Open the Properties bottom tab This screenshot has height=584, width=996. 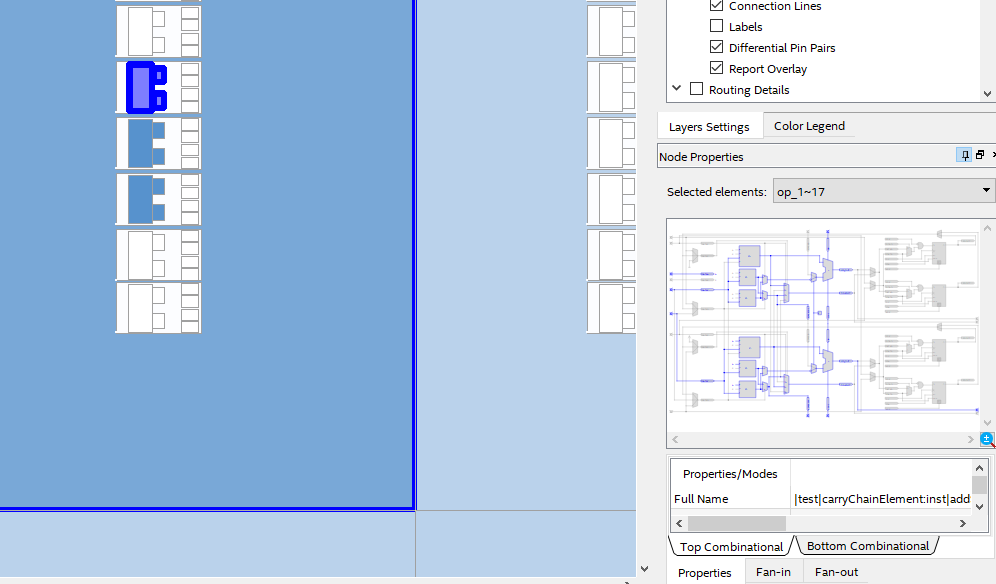point(704,573)
